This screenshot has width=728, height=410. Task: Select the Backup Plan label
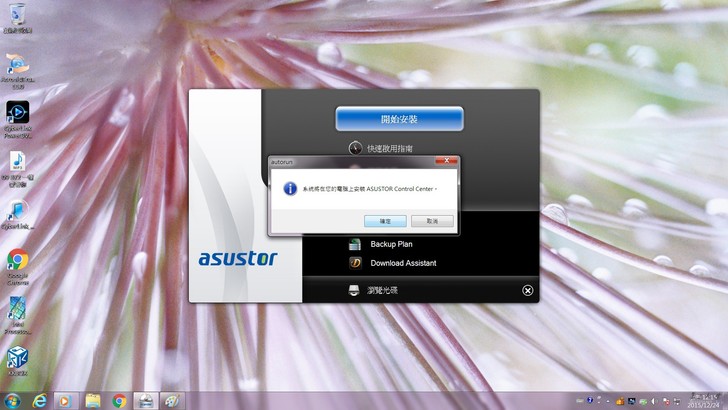391,244
